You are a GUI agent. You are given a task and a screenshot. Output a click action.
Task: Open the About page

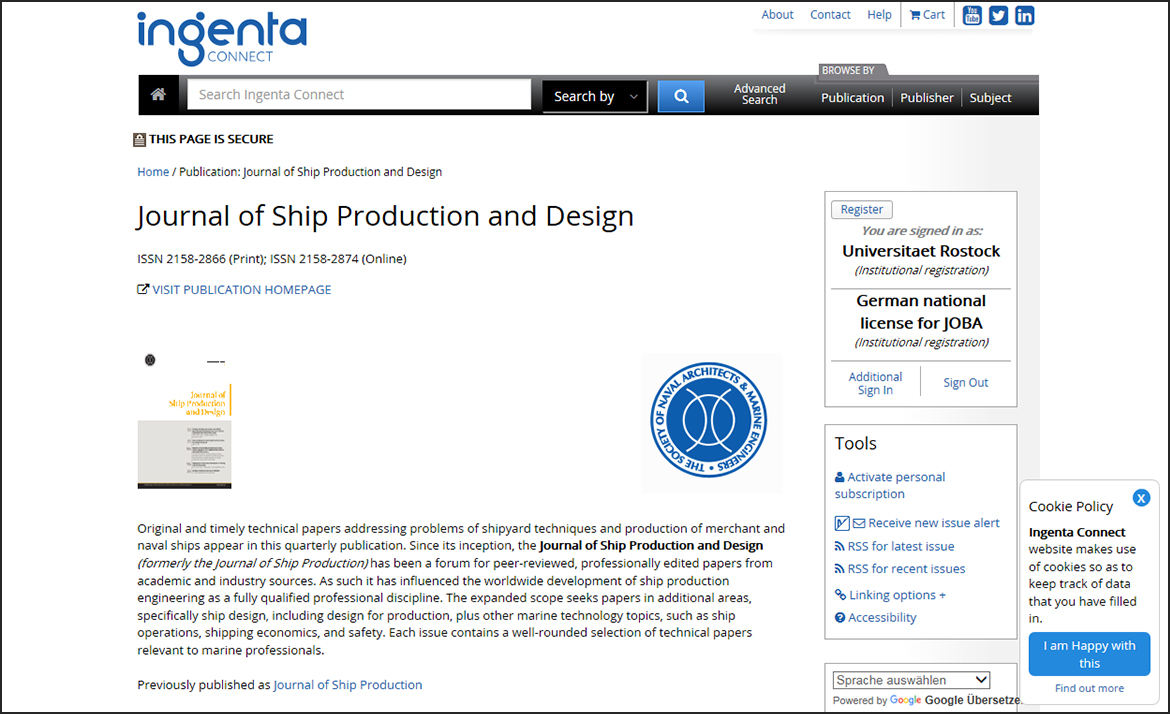point(777,14)
